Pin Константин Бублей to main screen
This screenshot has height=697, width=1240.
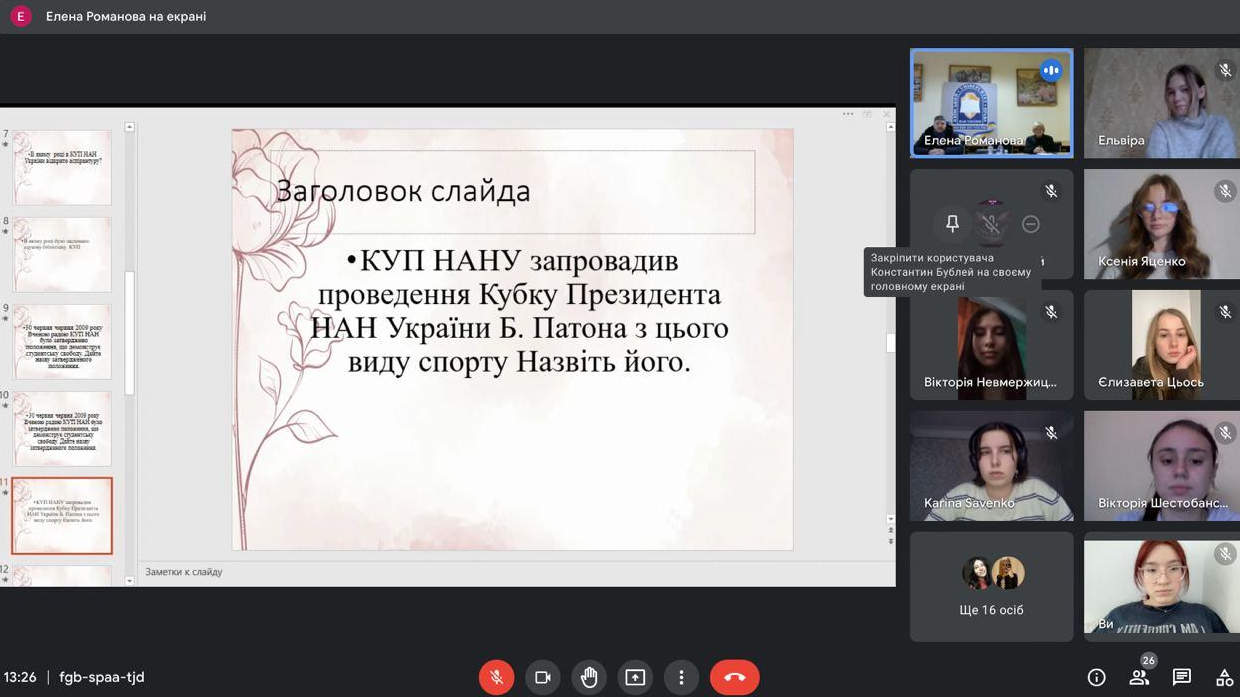pyautogui.click(x=952, y=224)
